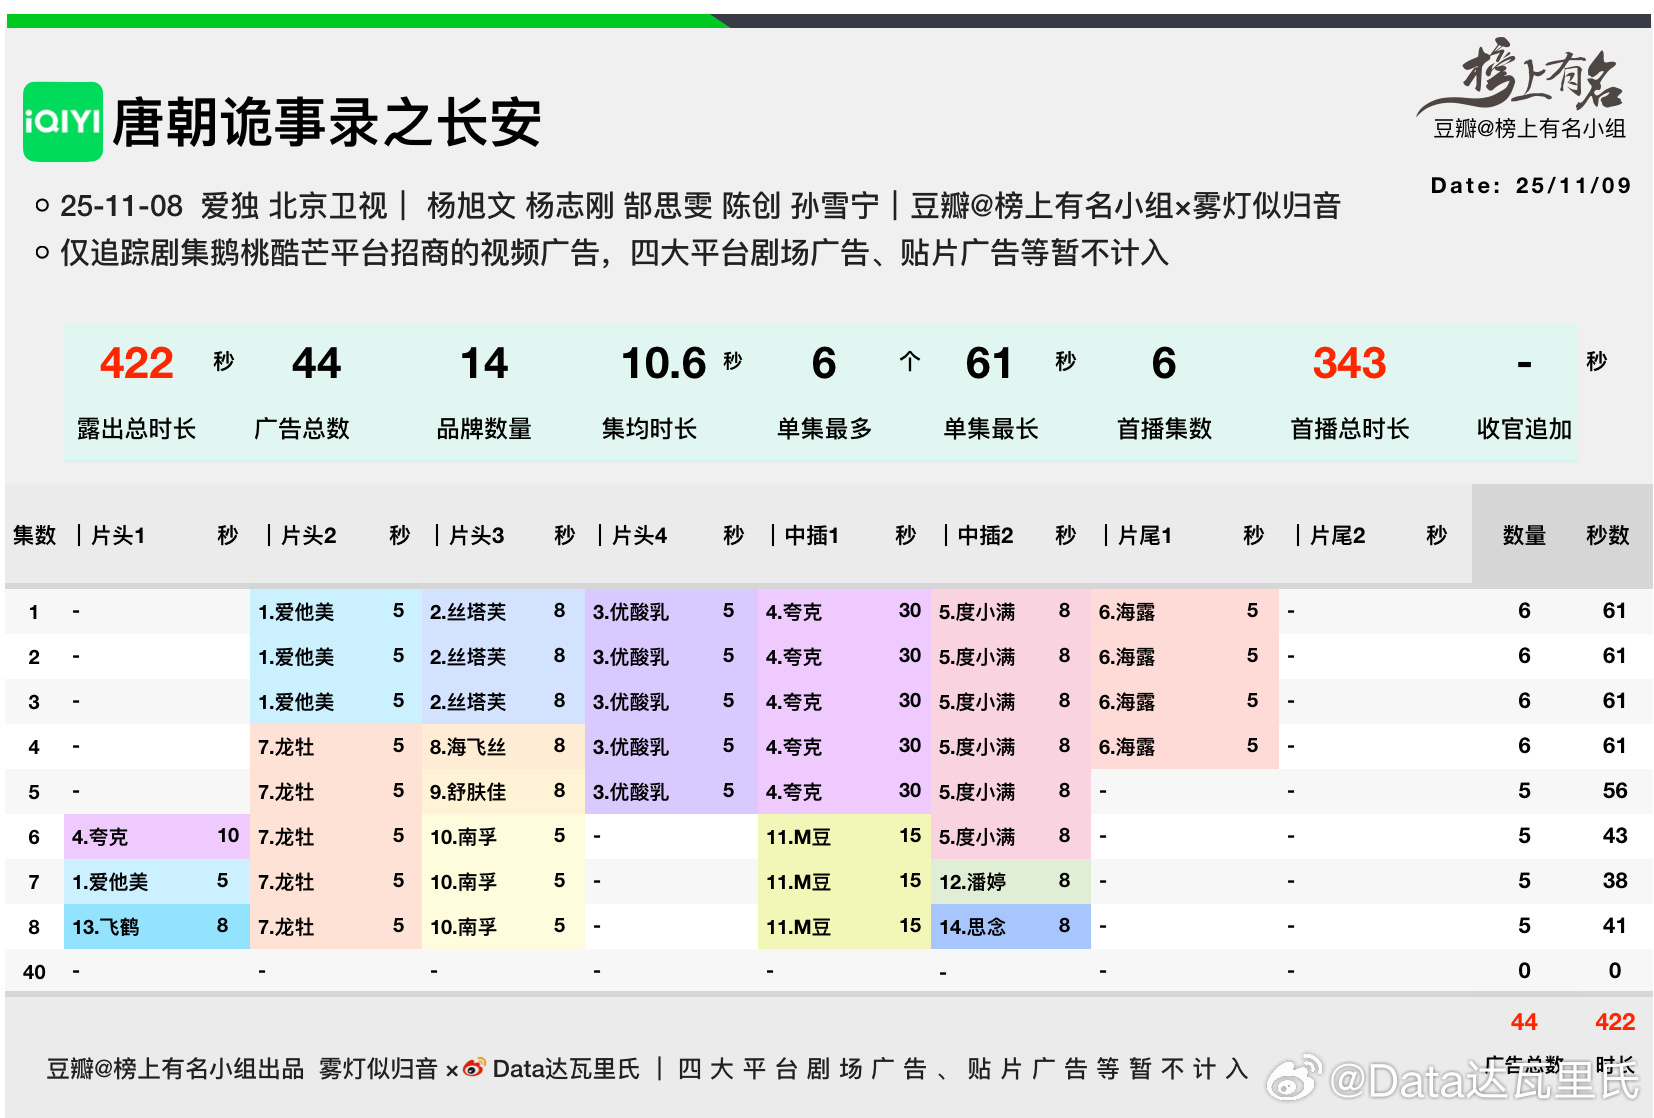Click 9.舒肤佳 in episode 5 row
1654x1118 pixels.
[468, 792]
